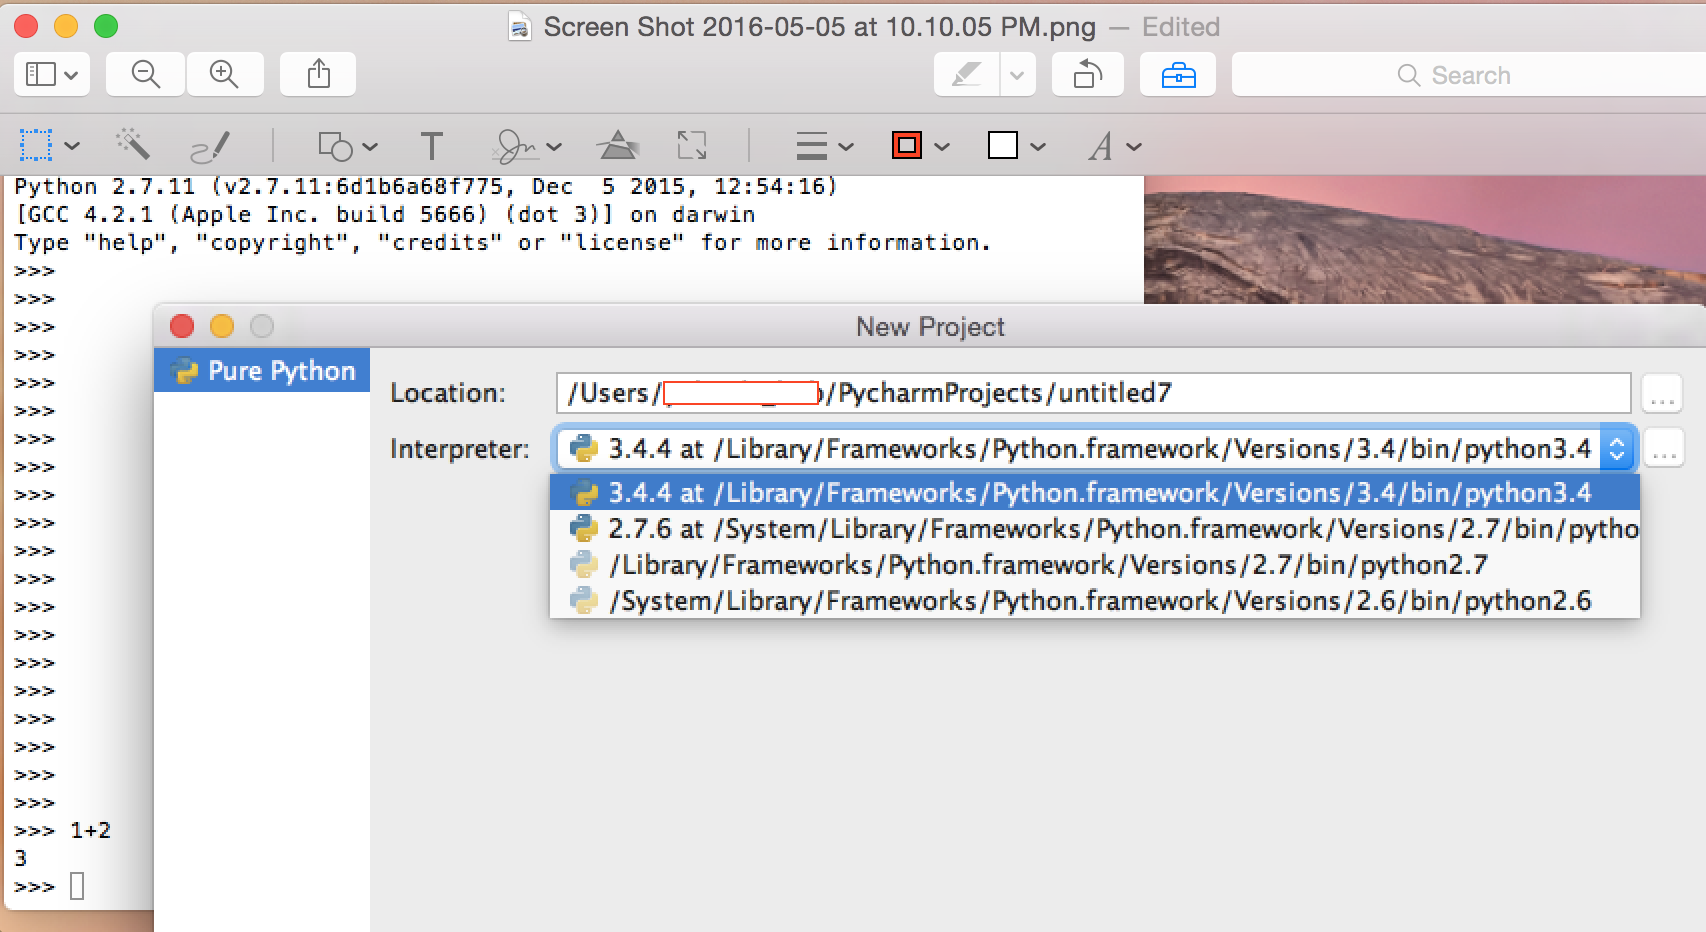Image resolution: width=1706 pixels, height=932 pixels.
Task: Expand the Text Style dropdown chevron
Action: point(1134,147)
